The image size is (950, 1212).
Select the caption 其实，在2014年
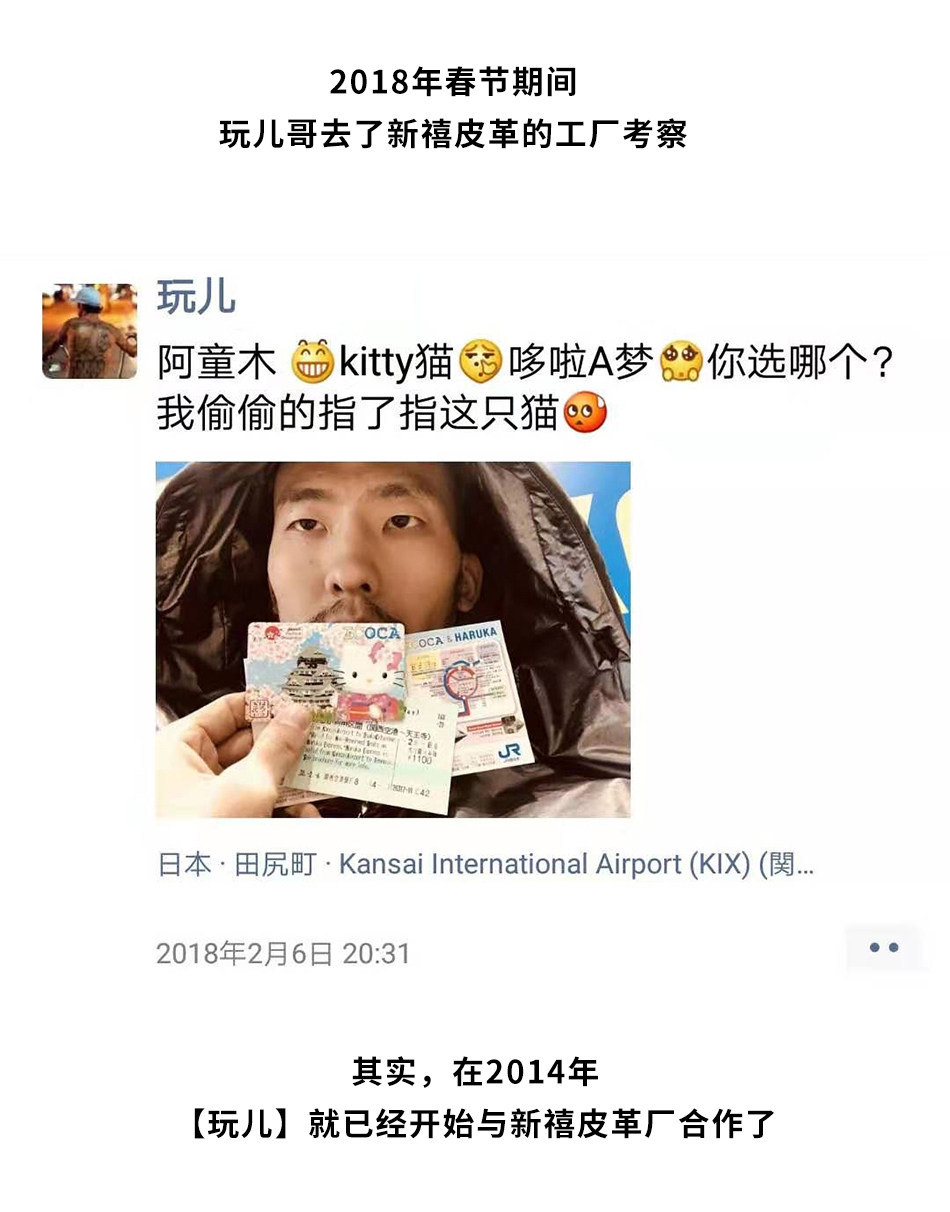coord(475,1072)
